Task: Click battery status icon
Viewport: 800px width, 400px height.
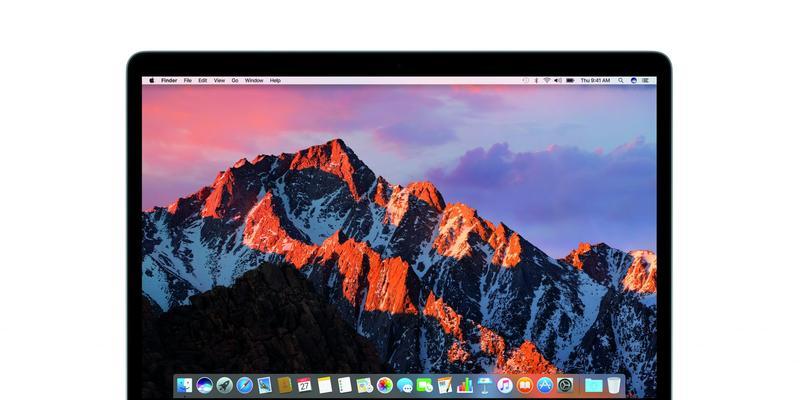Action: point(570,80)
